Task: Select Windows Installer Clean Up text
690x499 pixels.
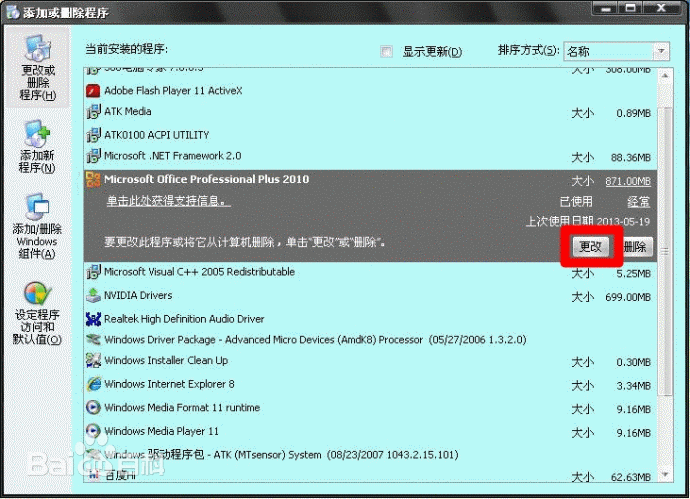Action: click(x=166, y=360)
